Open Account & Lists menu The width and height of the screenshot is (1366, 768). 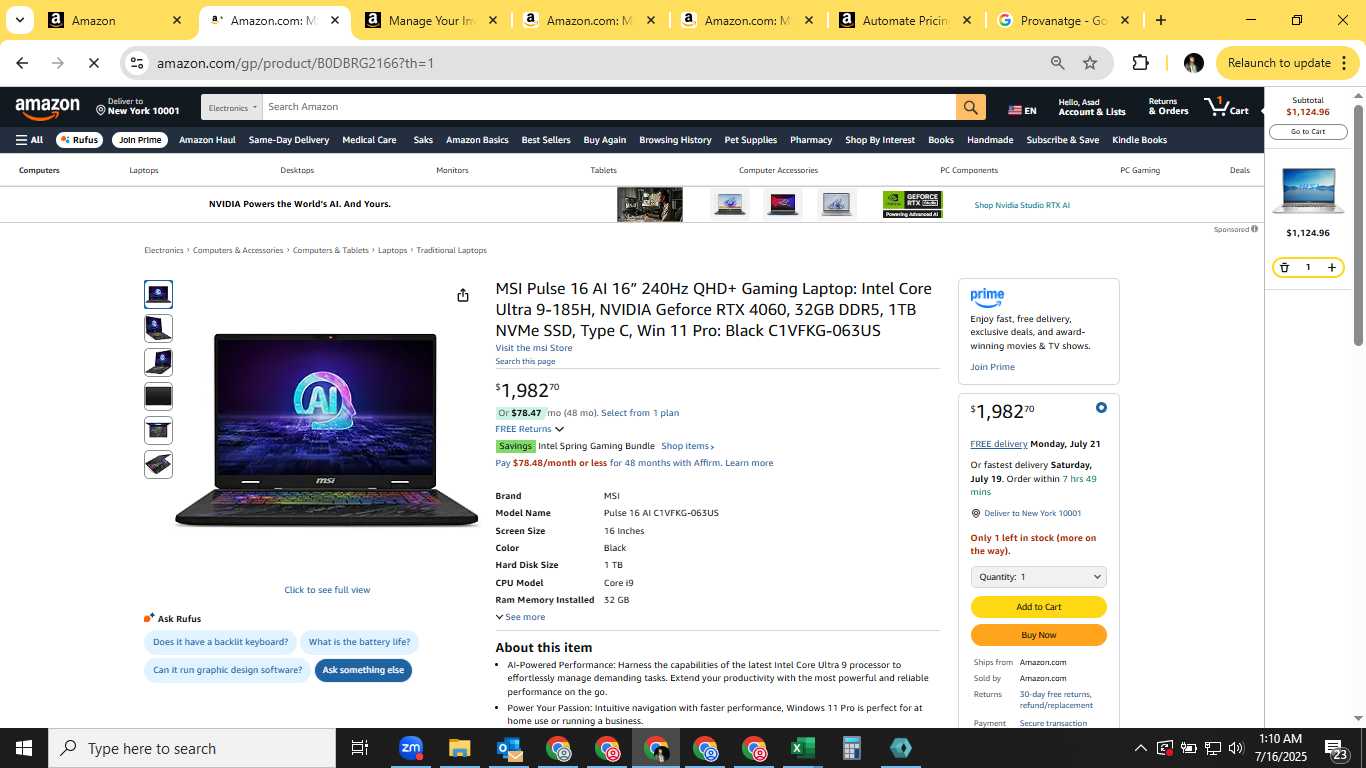tap(1092, 107)
